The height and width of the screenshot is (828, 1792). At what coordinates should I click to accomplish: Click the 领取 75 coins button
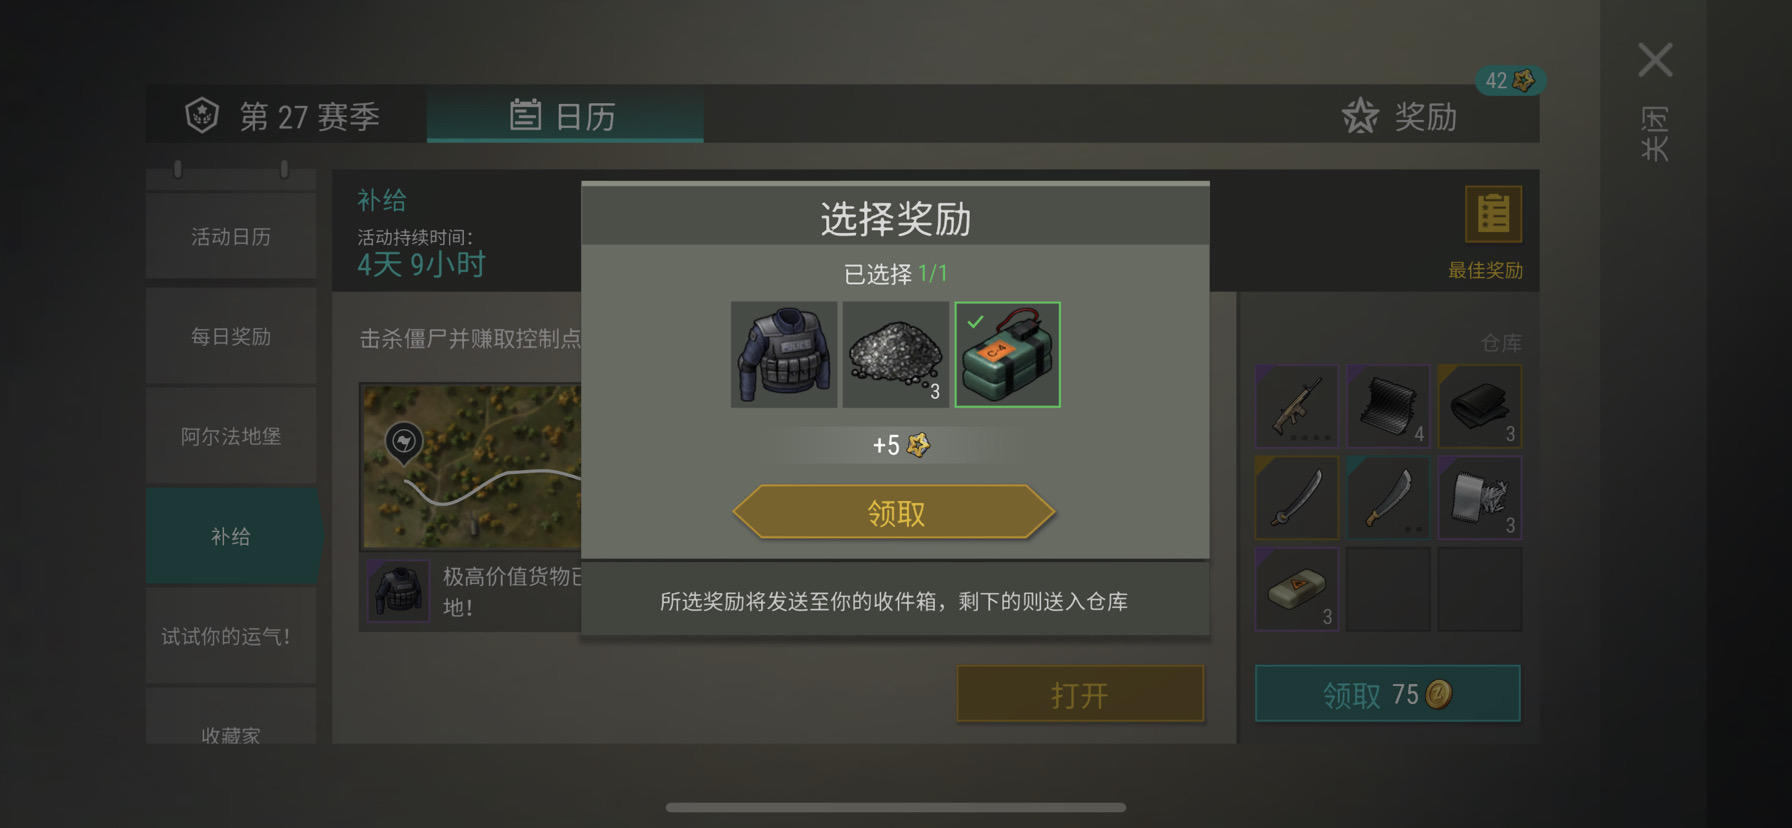coord(1388,694)
